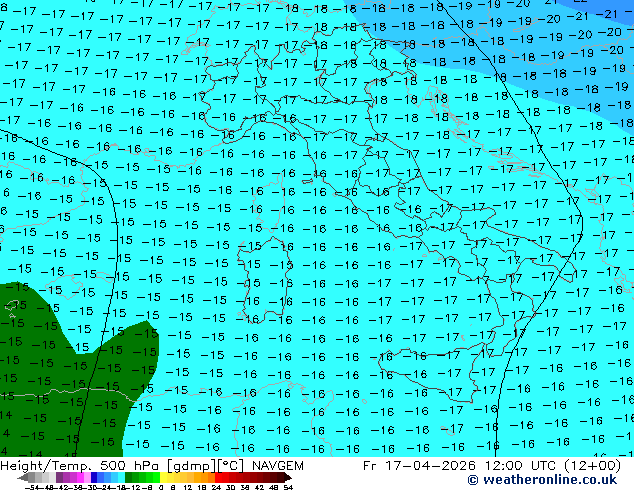
Task: Click the Height/Temp. 500 hPa title text
Action: (x=81, y=466)
